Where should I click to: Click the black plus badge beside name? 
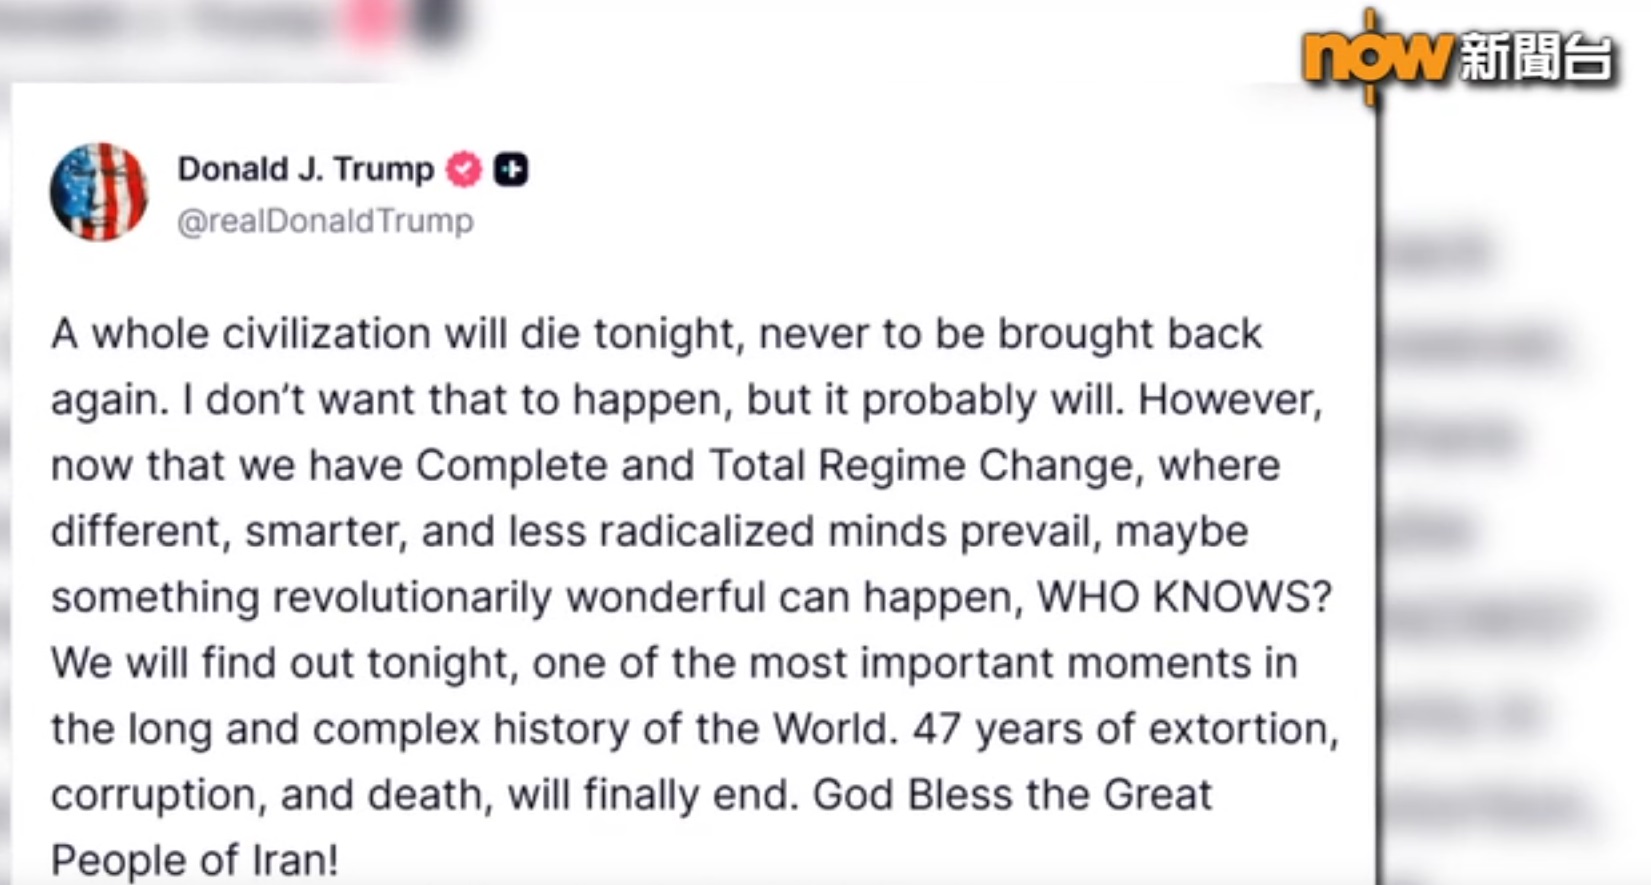511,169
